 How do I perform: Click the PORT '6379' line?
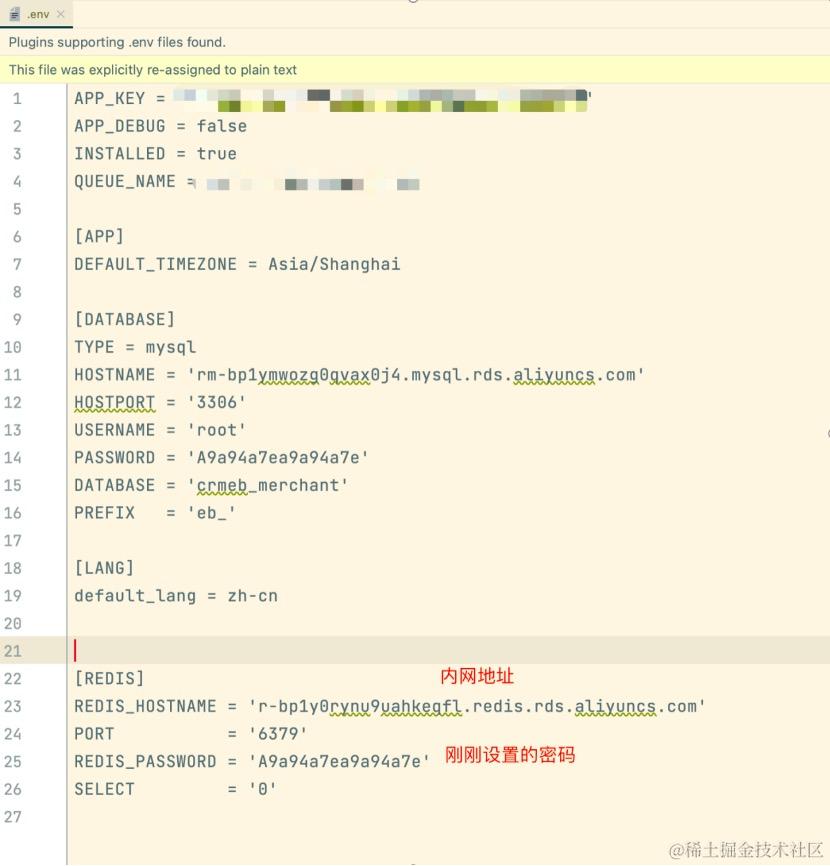pos(191,734)
